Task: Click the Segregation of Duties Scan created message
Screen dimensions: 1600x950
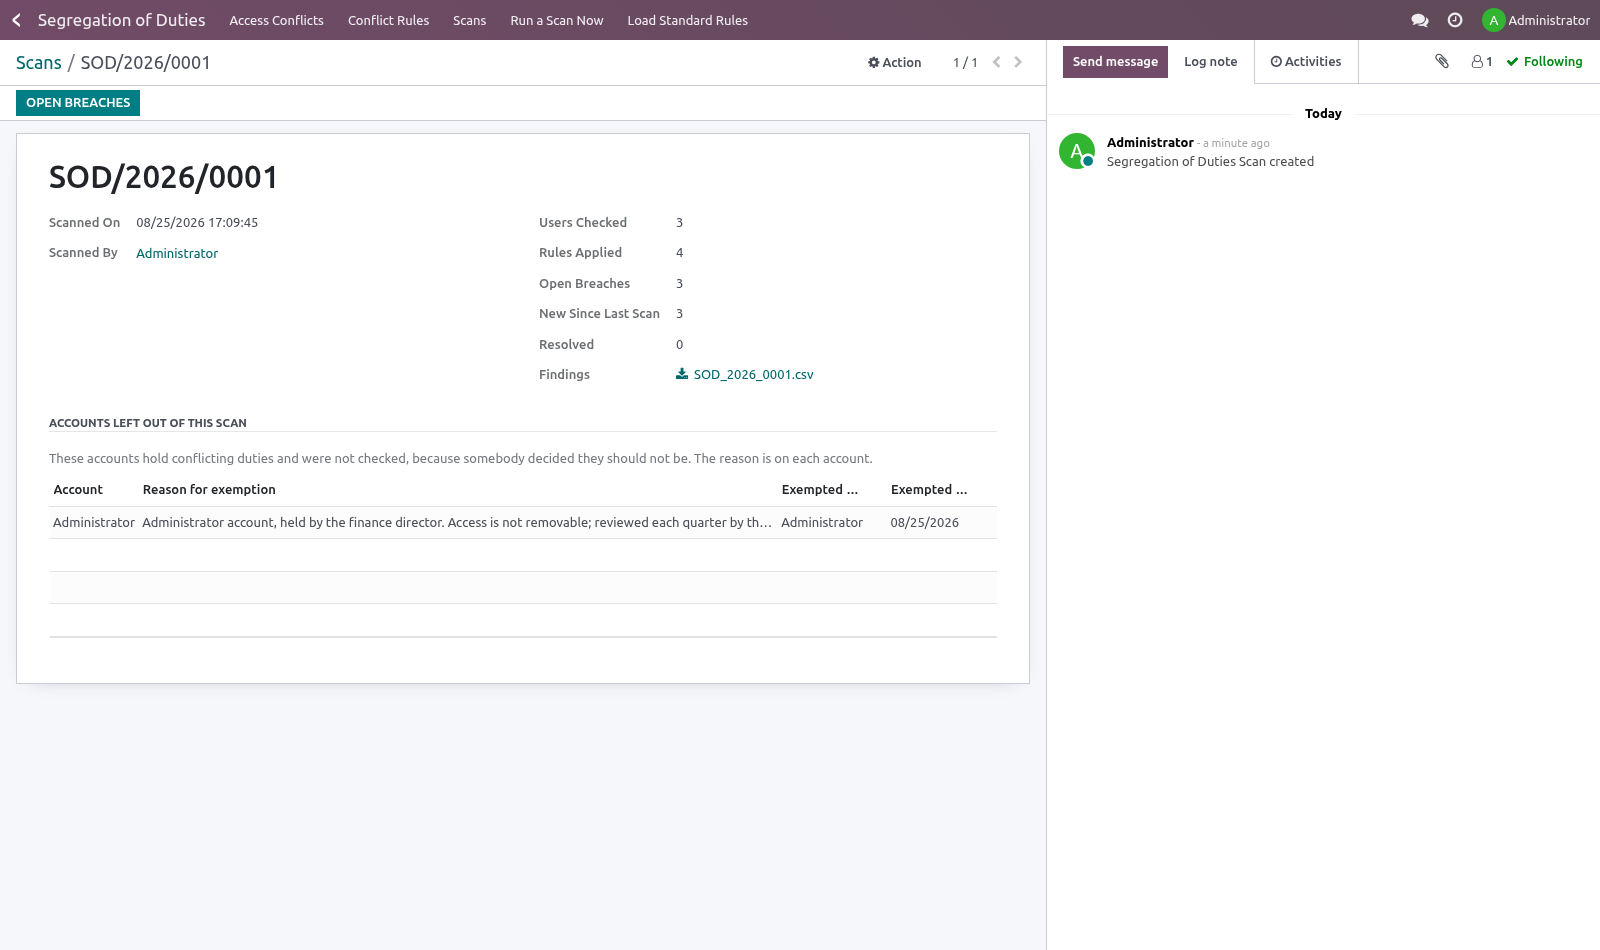Action: [x=1210, y=161]
